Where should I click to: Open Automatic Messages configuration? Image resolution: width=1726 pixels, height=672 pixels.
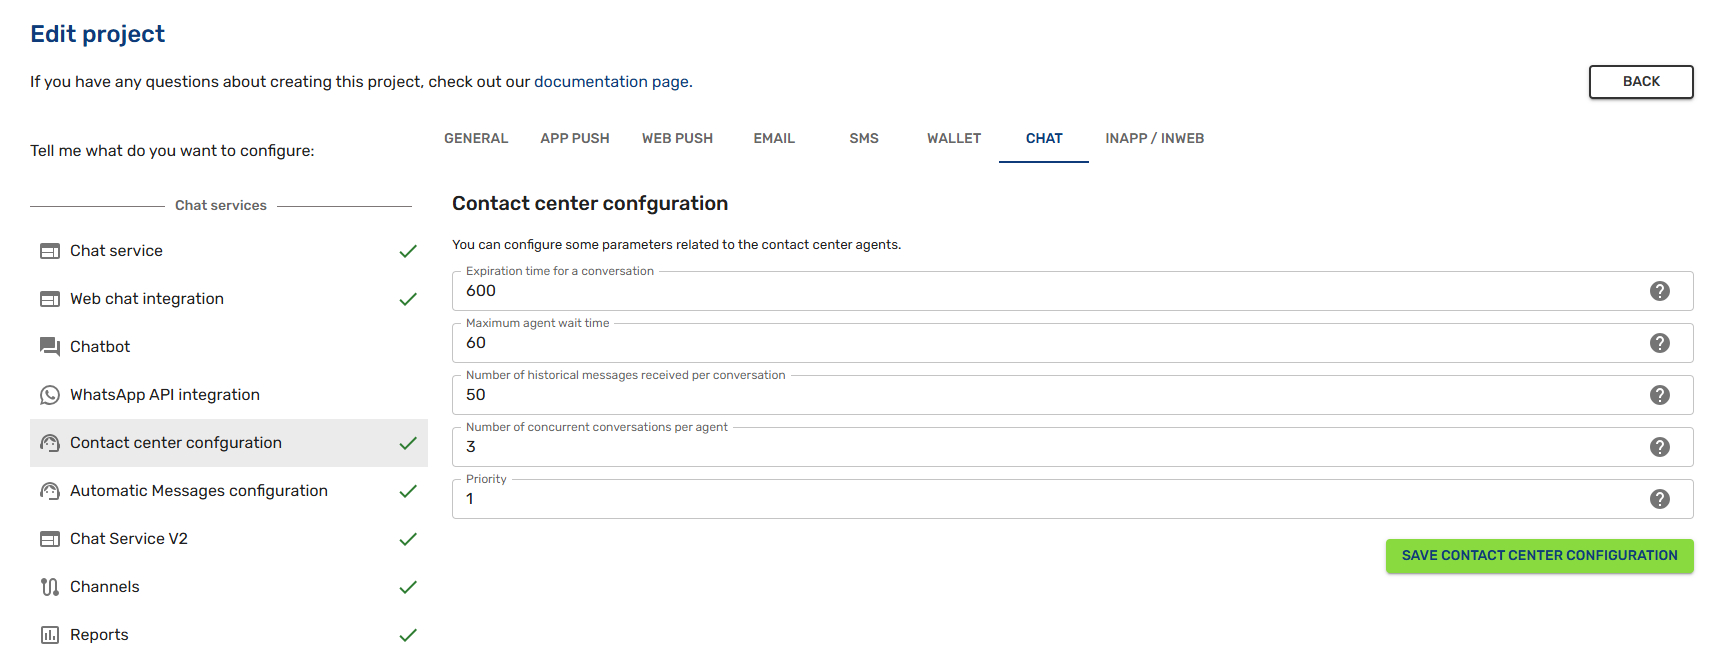click(x=229, y=491)
